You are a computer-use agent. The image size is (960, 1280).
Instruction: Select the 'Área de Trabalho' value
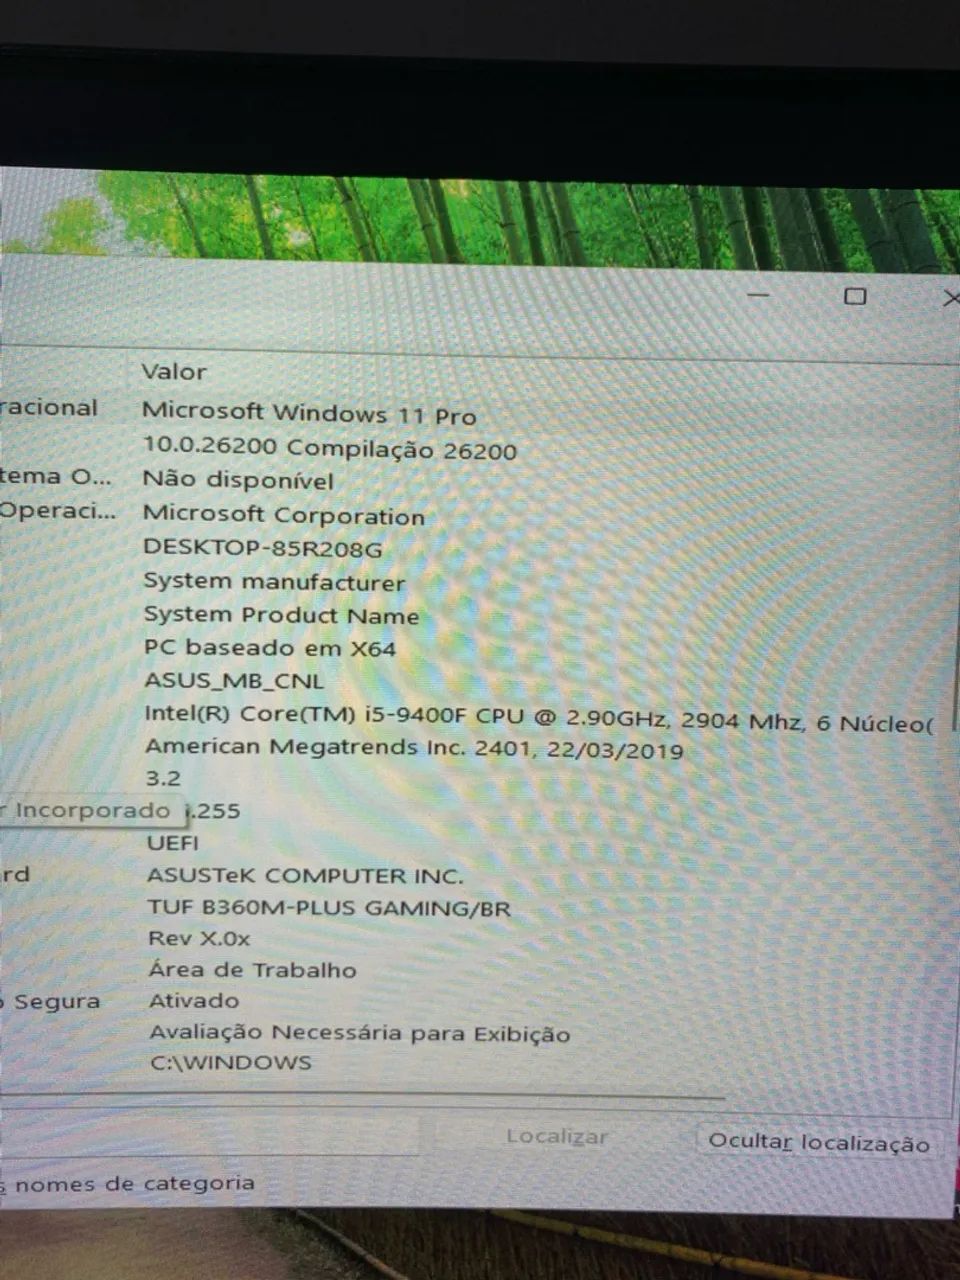(x=252, y=970)
